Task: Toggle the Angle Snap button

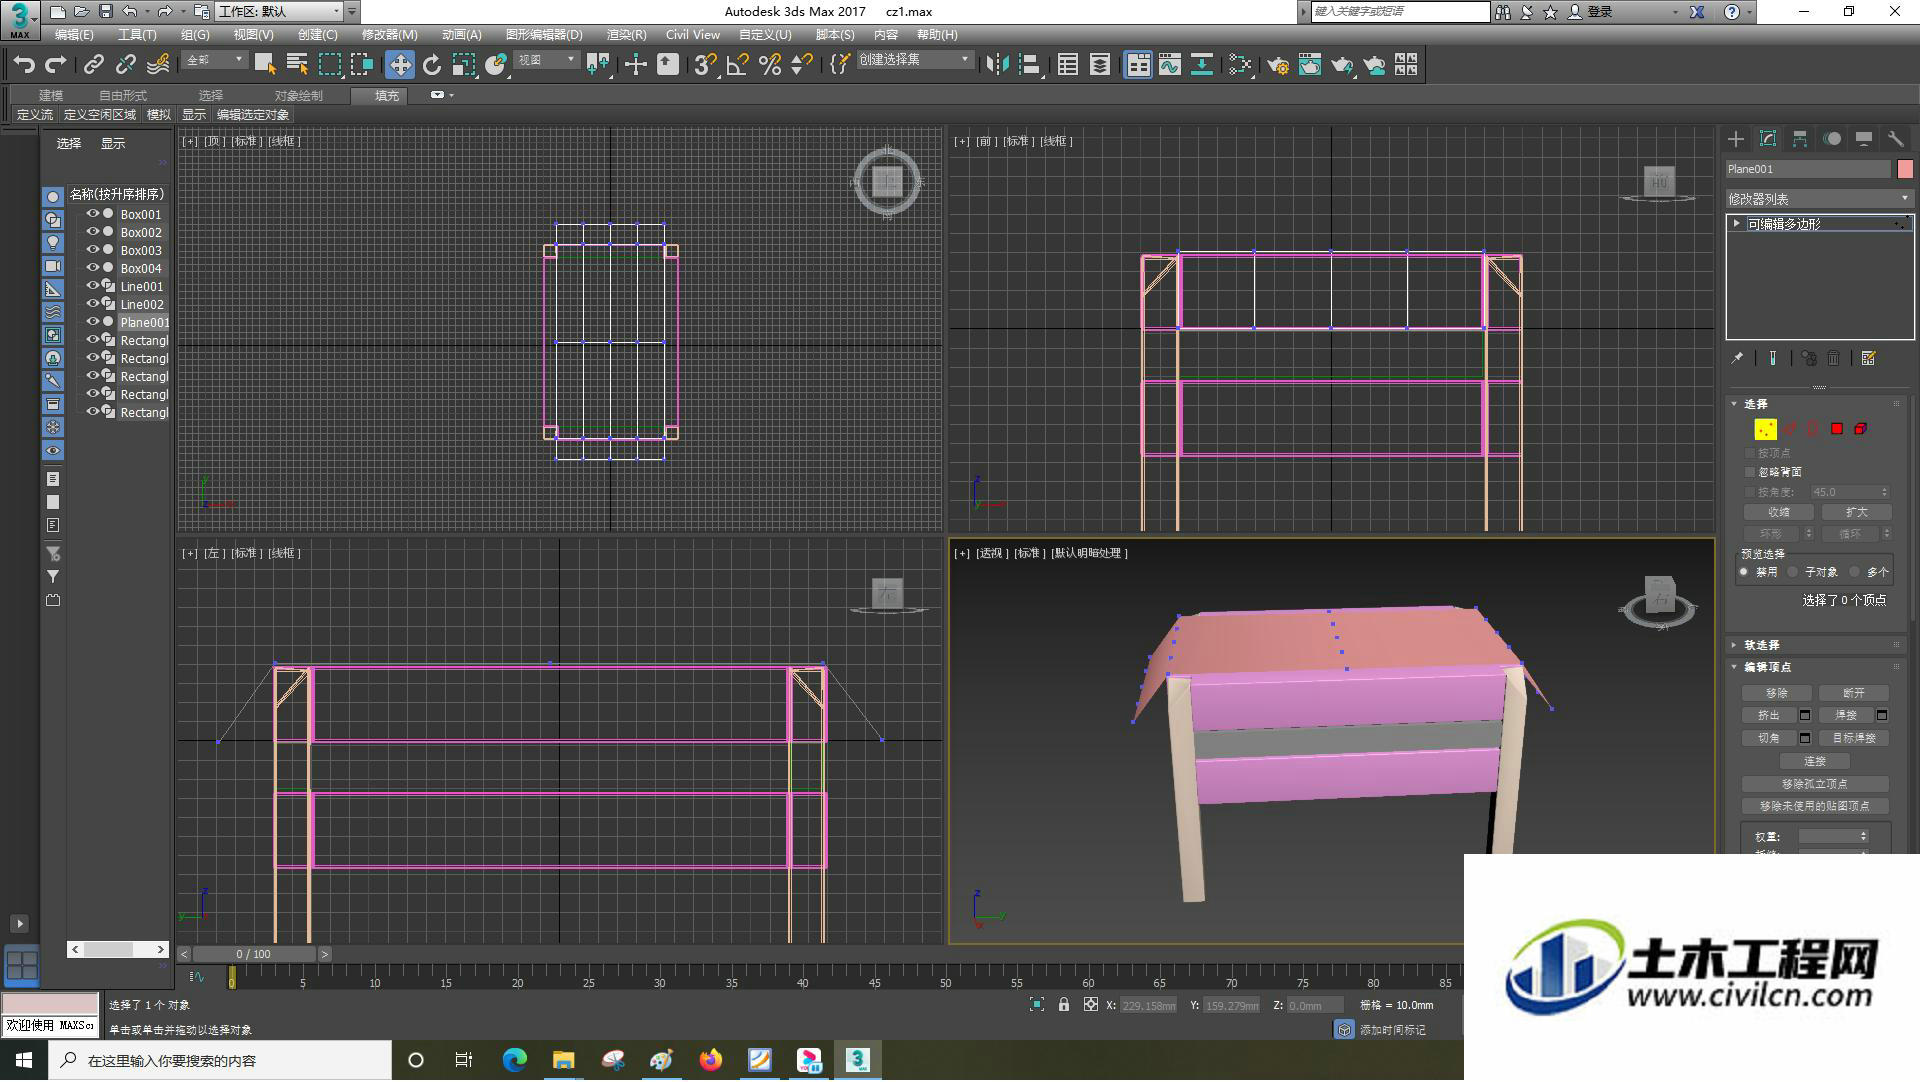Action: (738, 65)
